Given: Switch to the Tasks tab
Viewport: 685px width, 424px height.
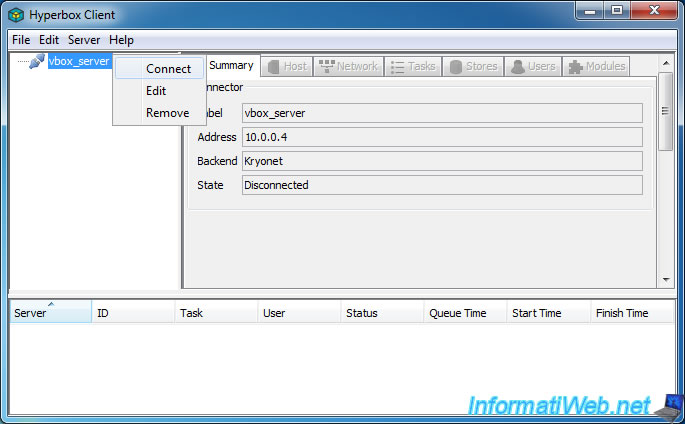Looking at the screenshot, I should coord(413,66).
